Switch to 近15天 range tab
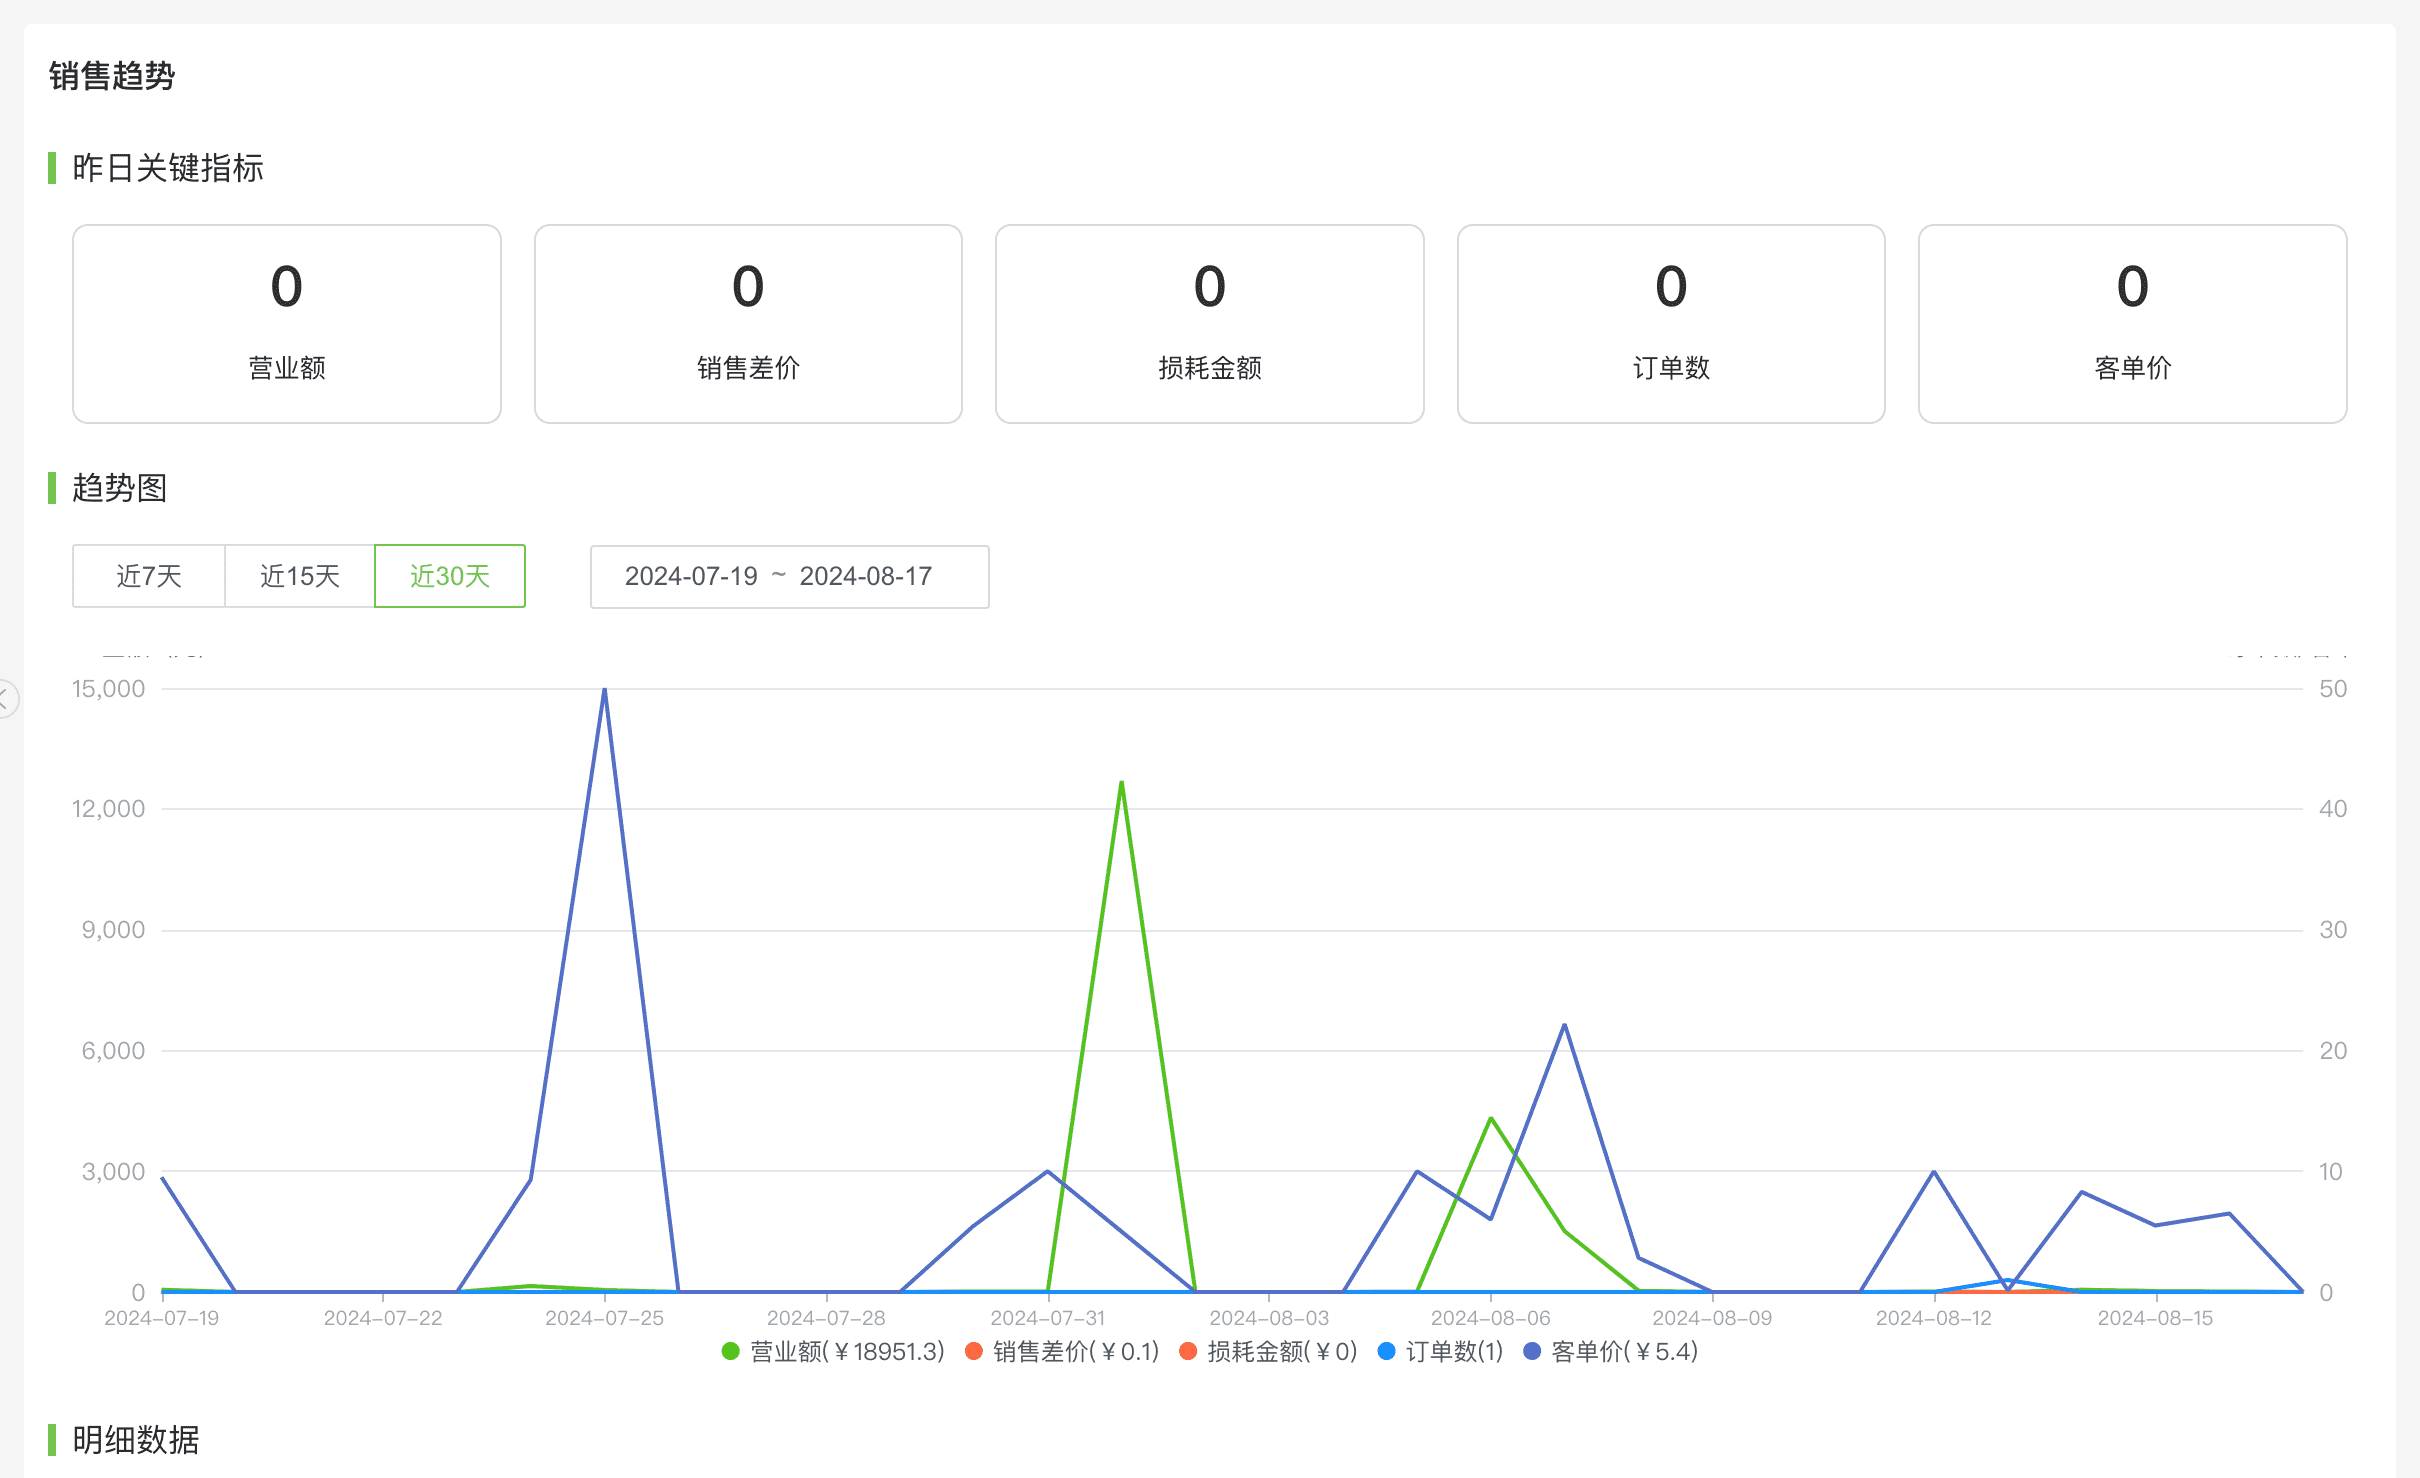This screenshot has height=1478, width=2420. click(x=300, y=576)
